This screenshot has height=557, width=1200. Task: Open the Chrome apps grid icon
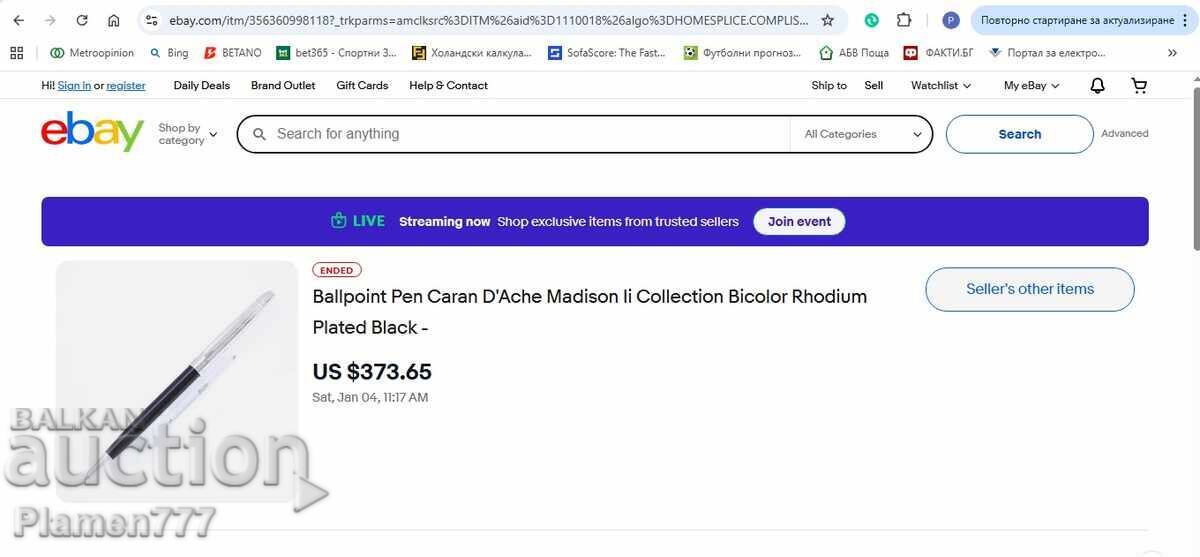click(17, 53)
